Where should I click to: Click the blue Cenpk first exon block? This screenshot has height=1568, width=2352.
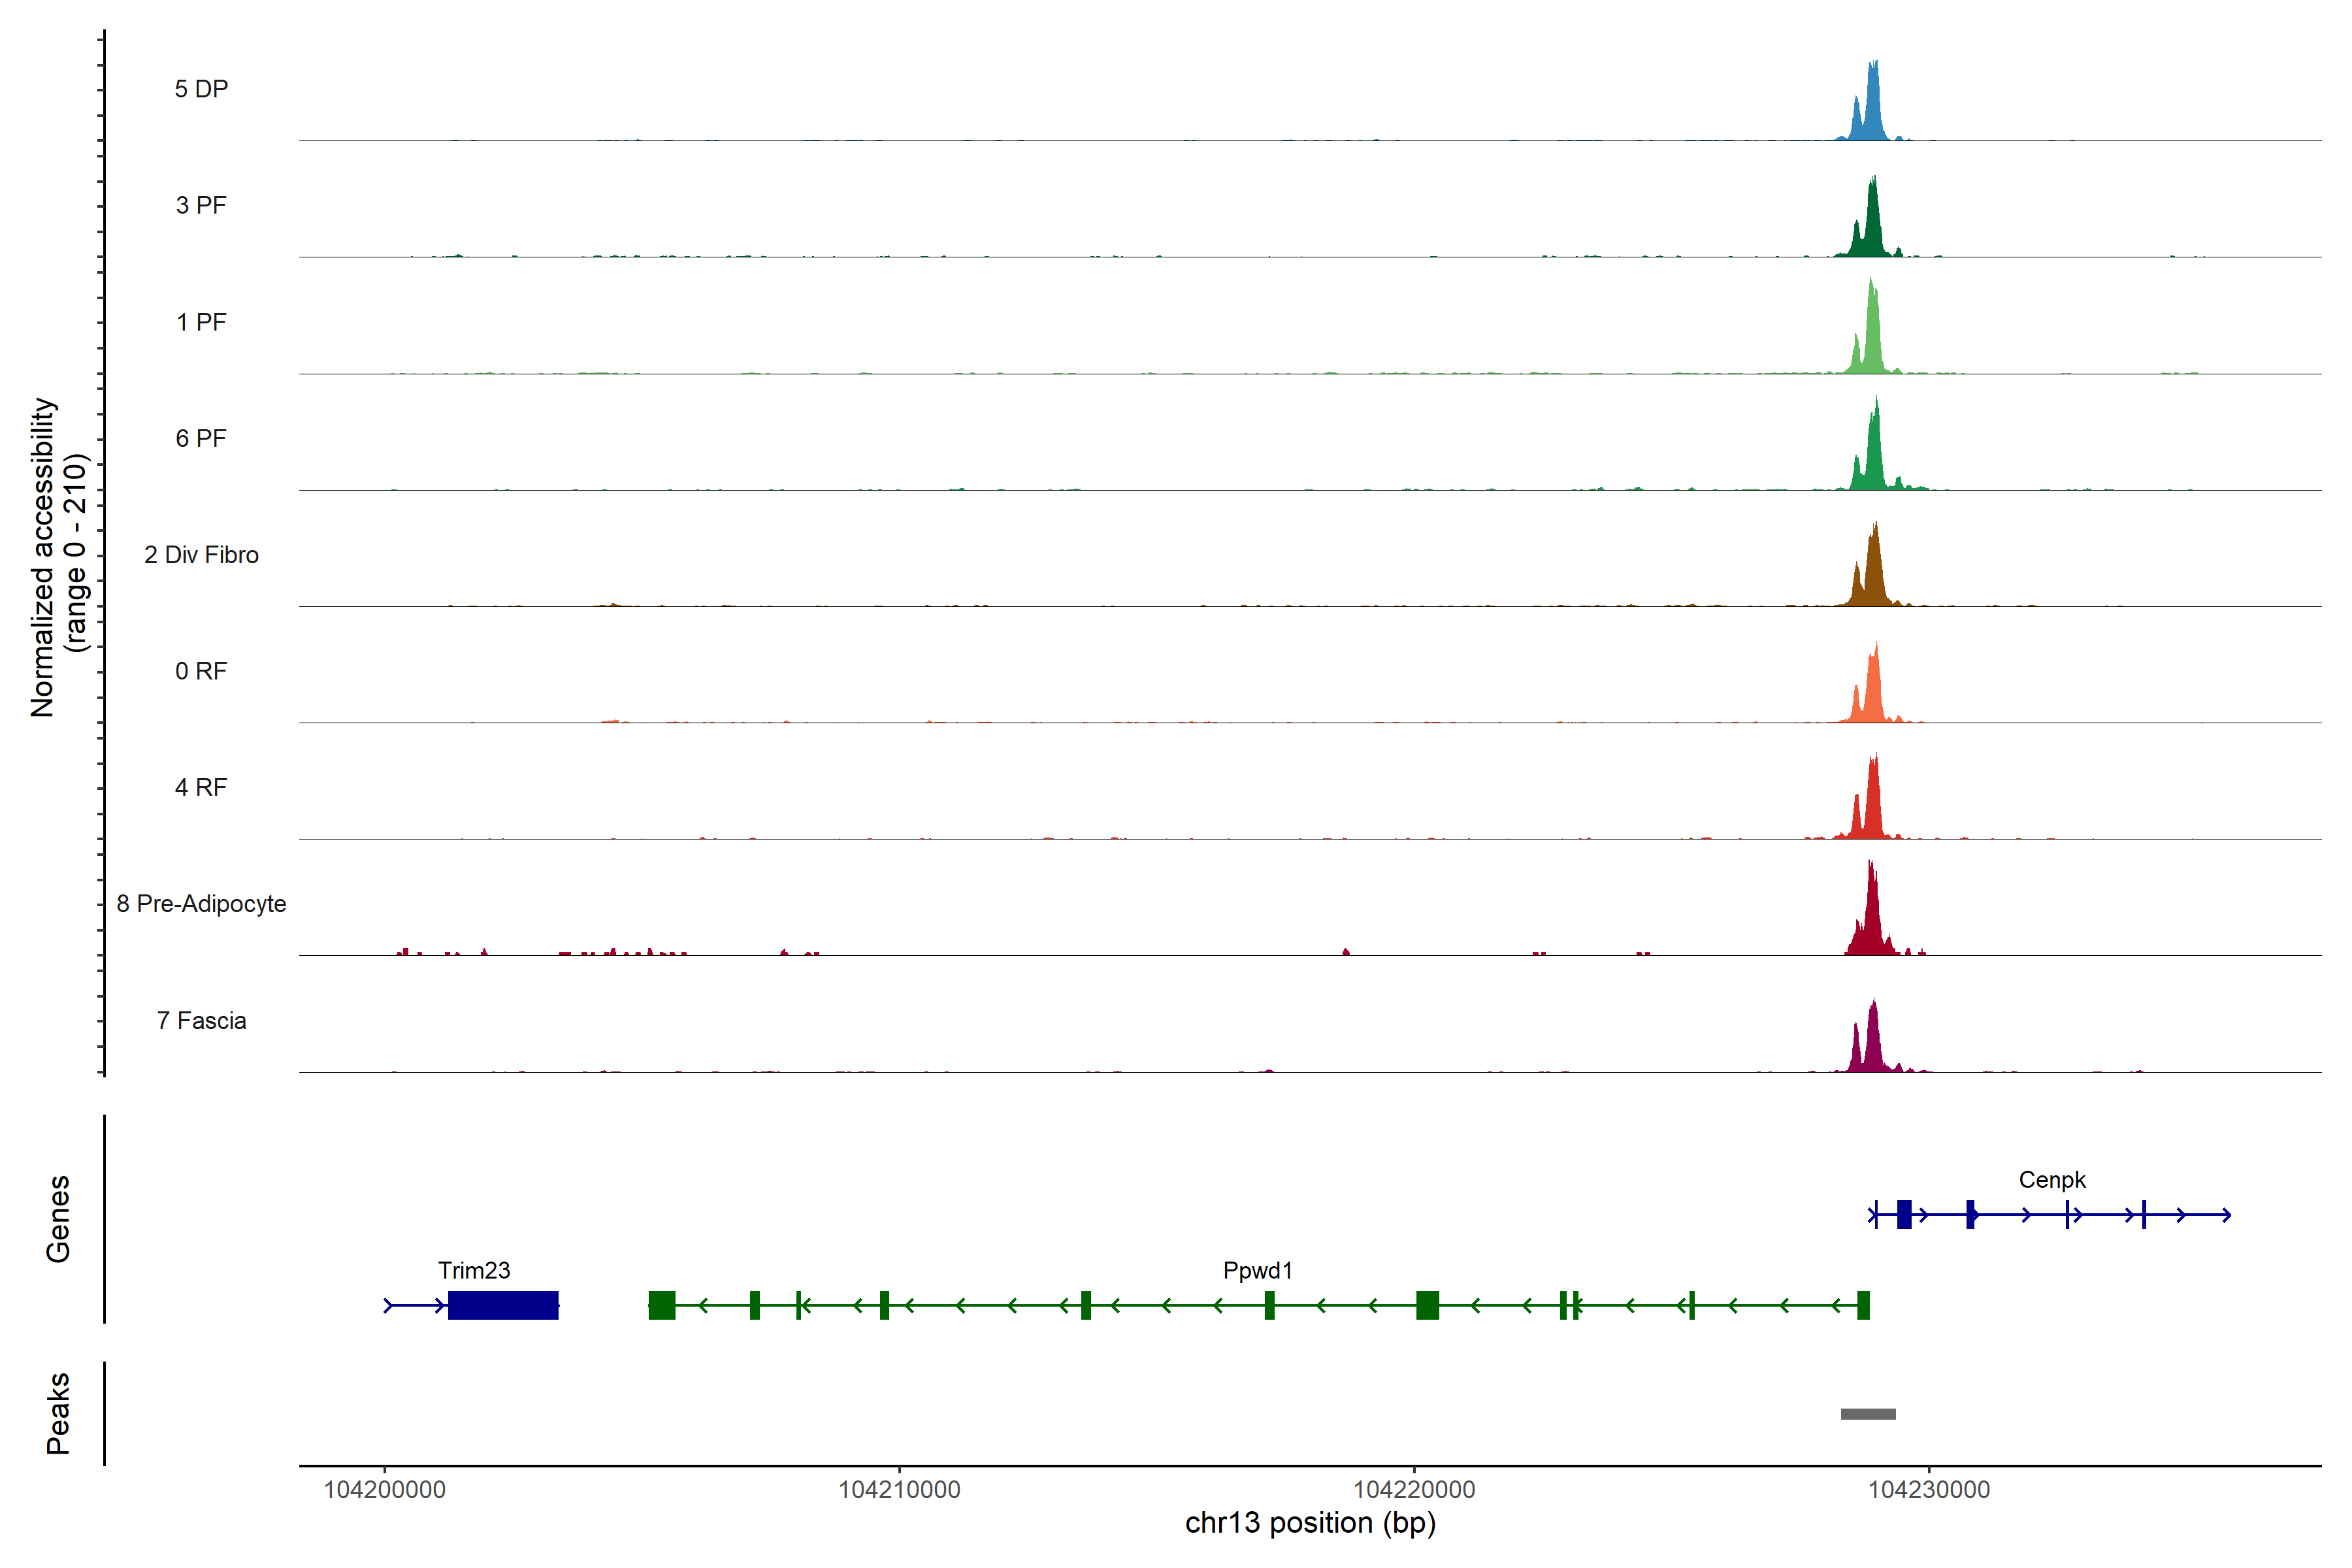click(x=1904, y=1214)
